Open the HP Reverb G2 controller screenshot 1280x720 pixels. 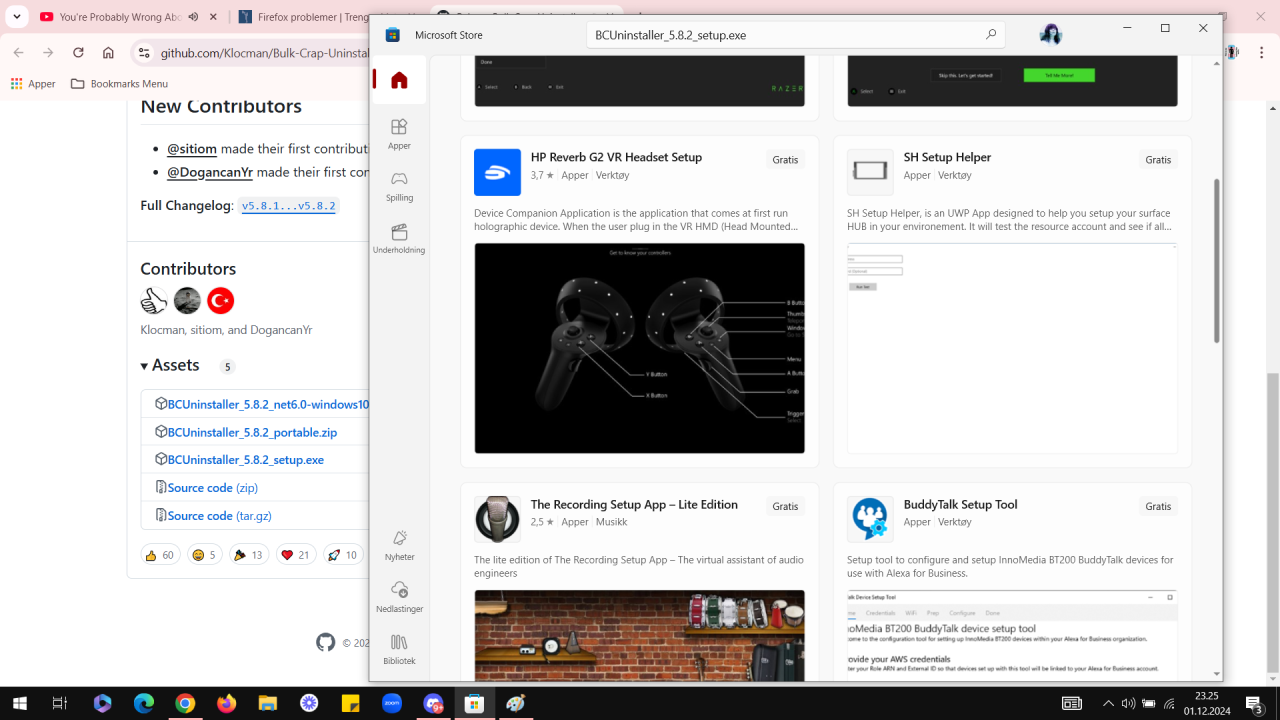tap(639, 348)
